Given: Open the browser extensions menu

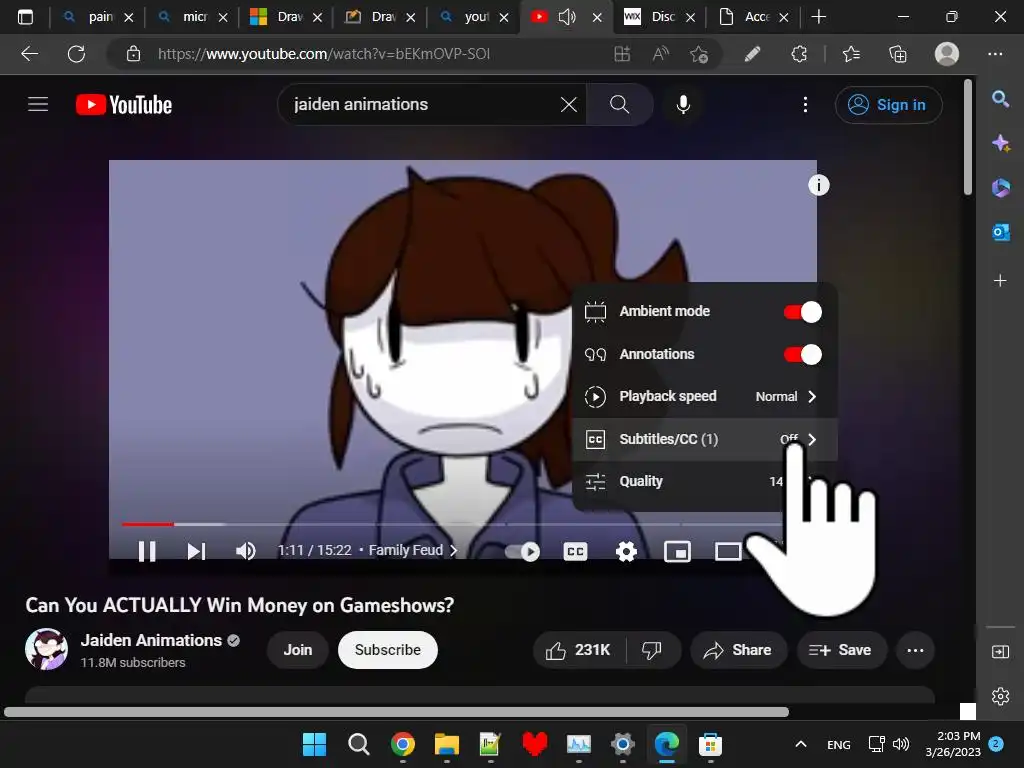Looking at the screenshot, I should pos(799,54).
